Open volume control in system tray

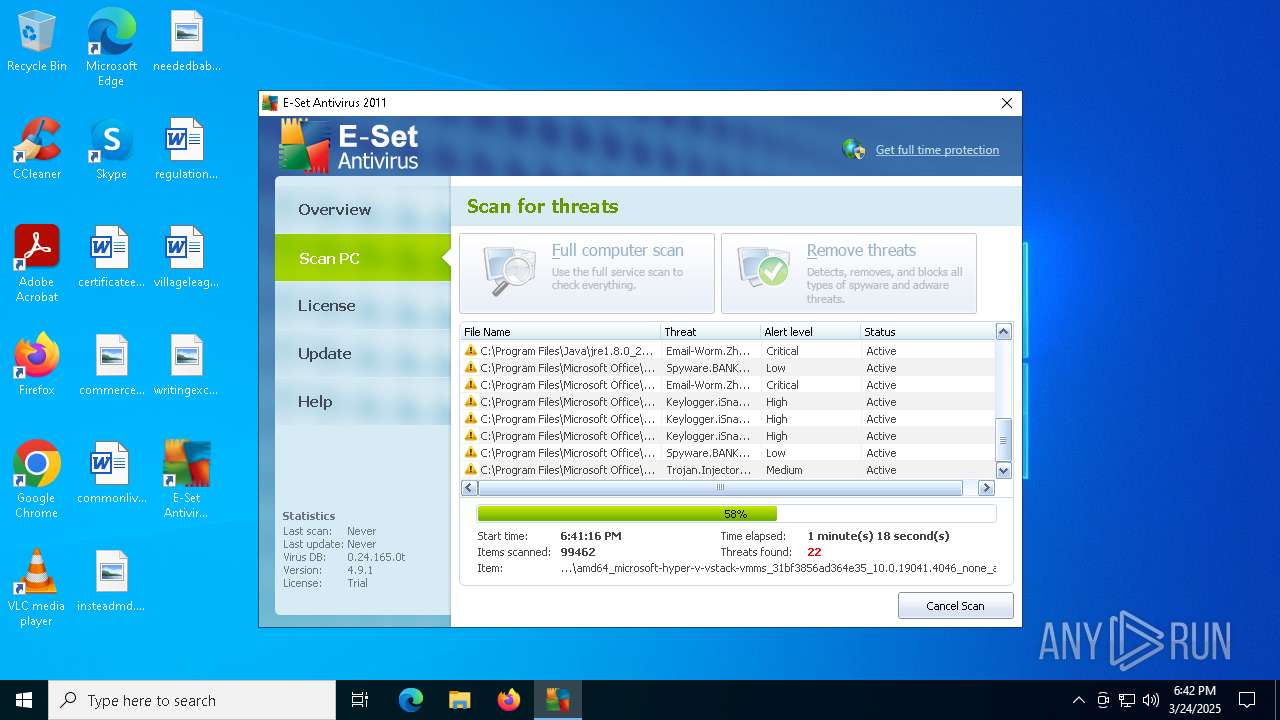click(x=1151, y=700)
